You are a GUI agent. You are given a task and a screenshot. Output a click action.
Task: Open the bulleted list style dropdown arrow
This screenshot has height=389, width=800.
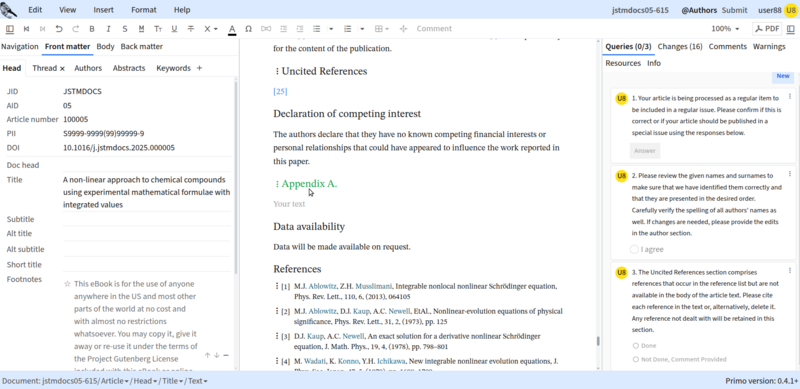(331, 29)
